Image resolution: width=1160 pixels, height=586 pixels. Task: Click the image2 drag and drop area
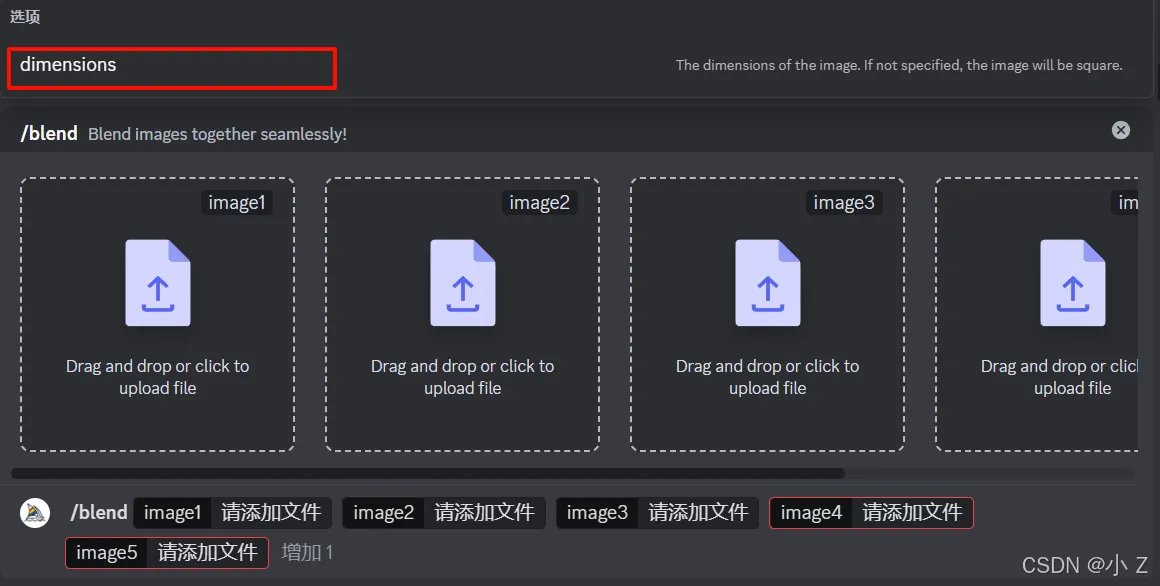[x=462, y=377]
